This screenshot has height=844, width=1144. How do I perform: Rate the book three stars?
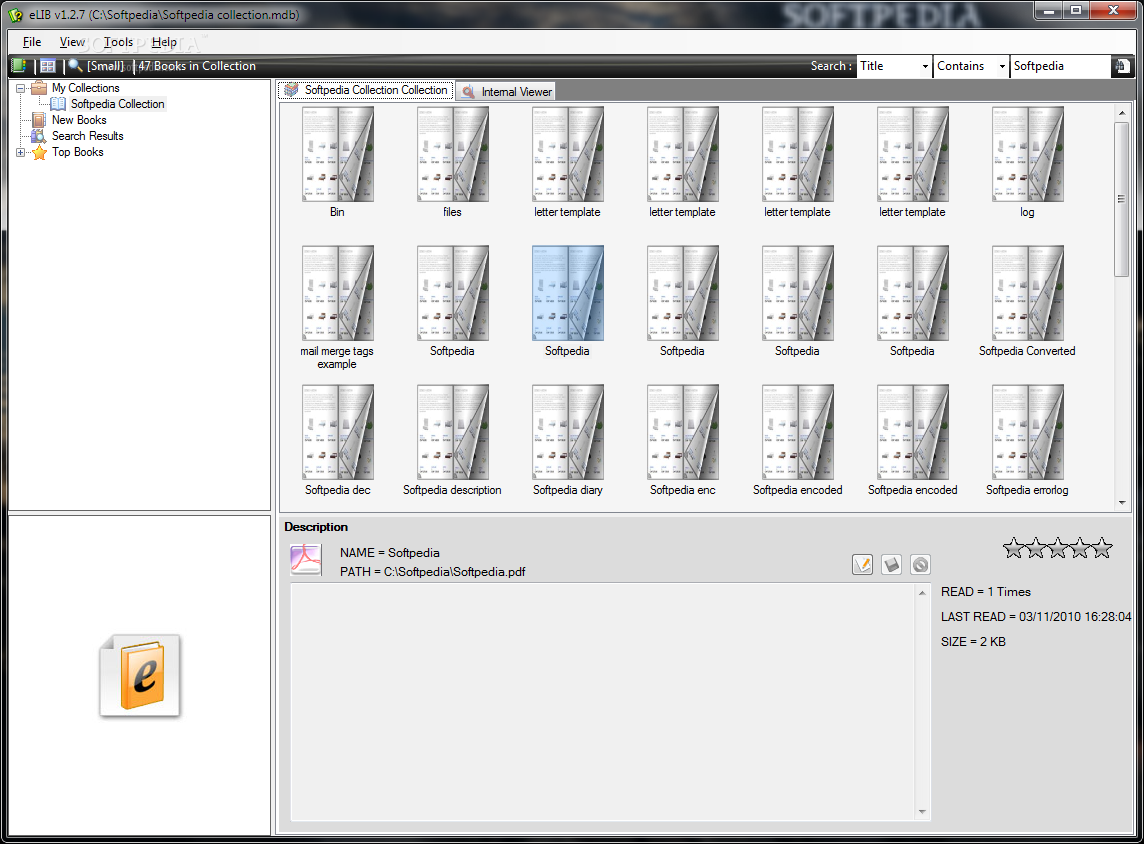(1057, 548)
